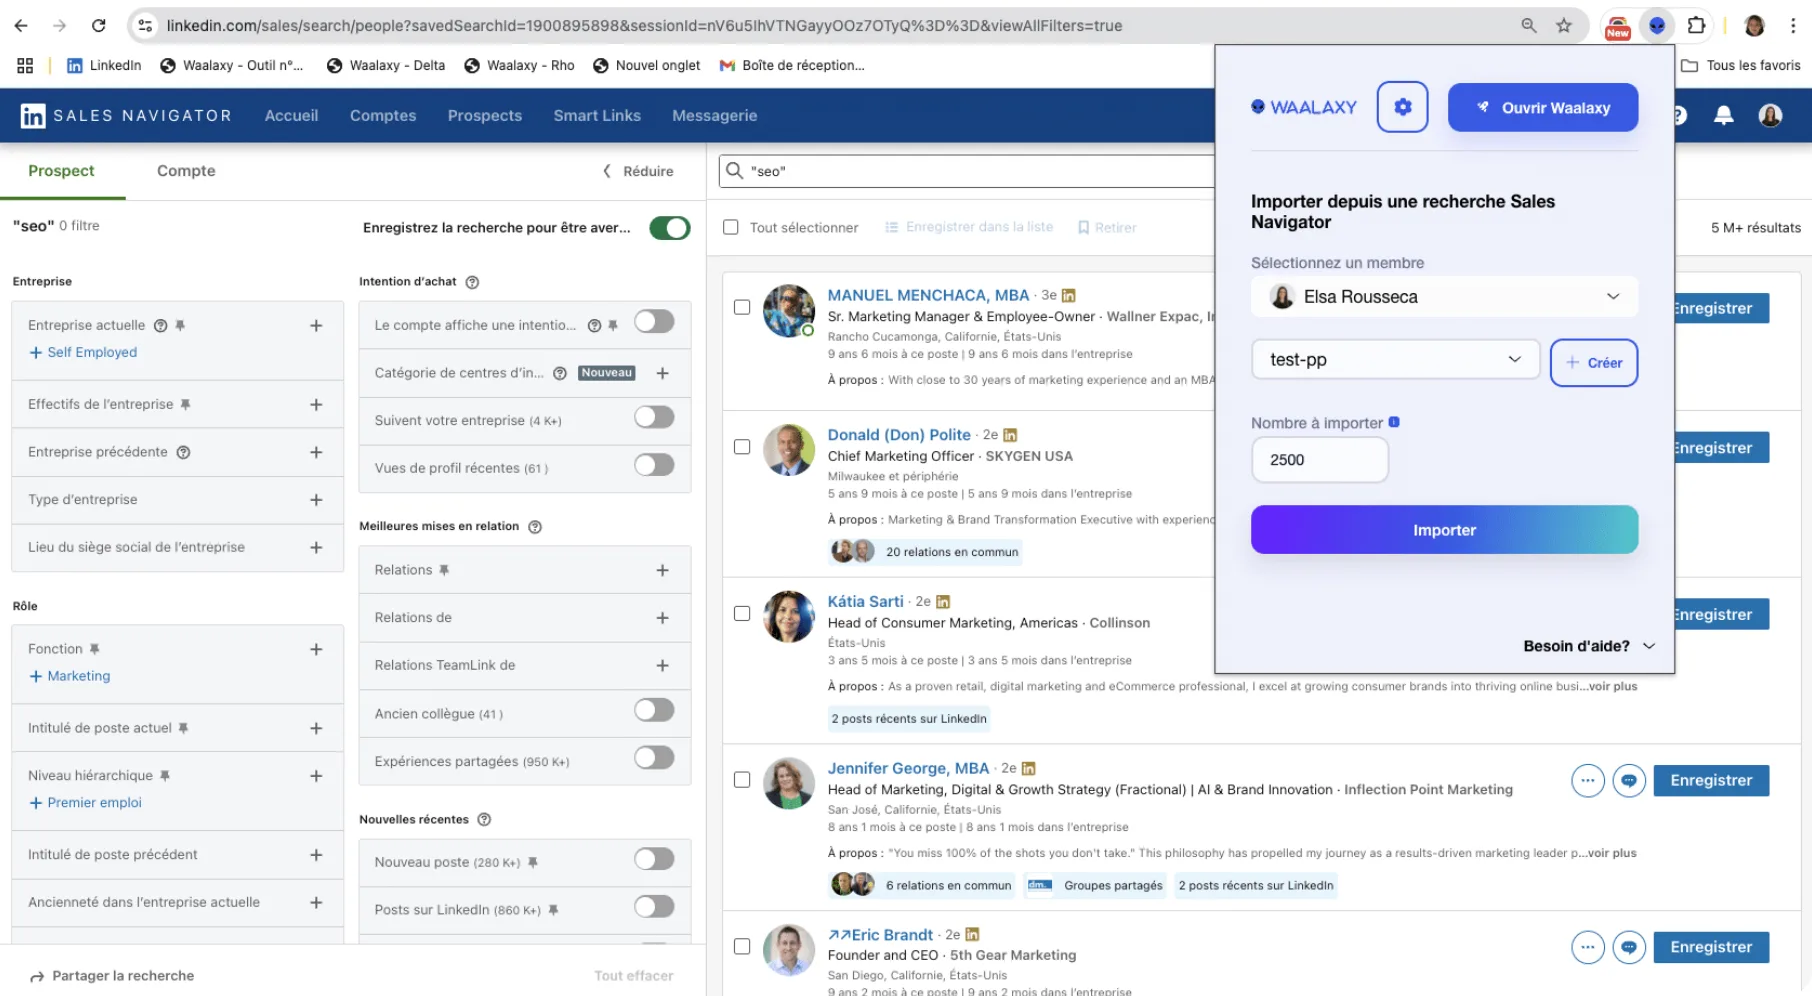Toggle saved search alert switch
This screenshot has width=1812, height=996.
click(x=669, y=228)
